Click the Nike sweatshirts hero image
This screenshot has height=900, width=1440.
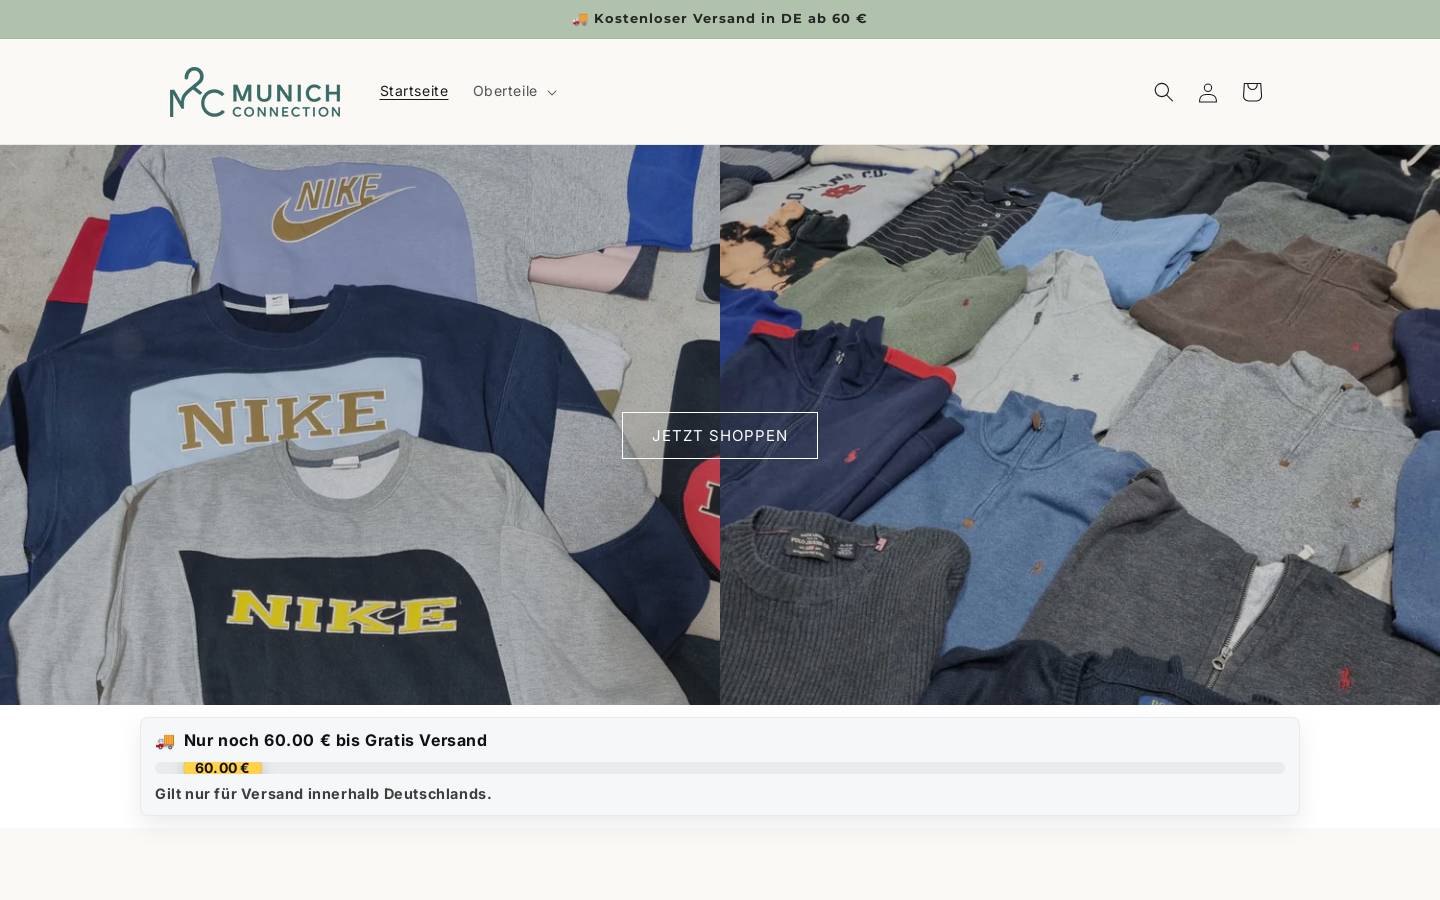pos(360,425)
